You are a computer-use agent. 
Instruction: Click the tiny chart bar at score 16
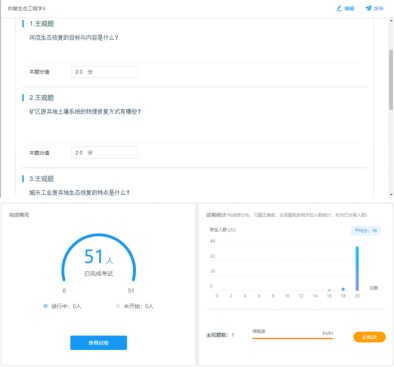329,290
